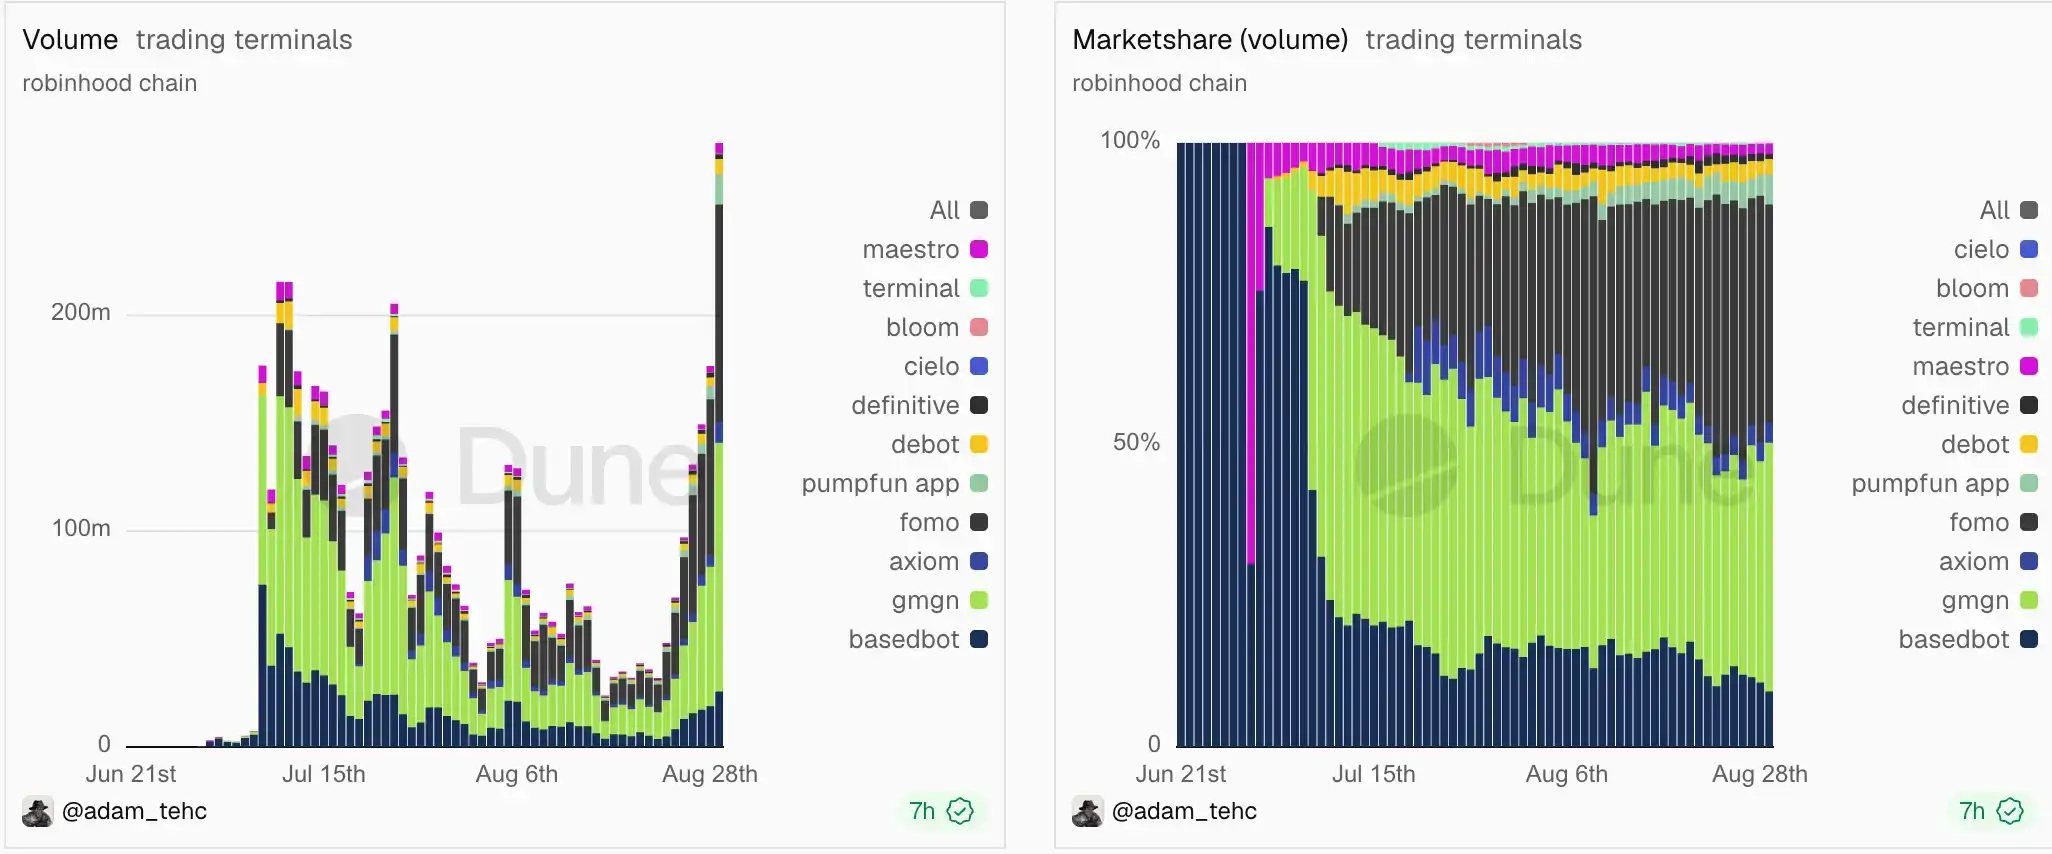Image resolution: width=2052 pixels, height=854 pixels.
Task: Click basedbot legend entry in Marketshare chart
Action: pos(1968,639)
